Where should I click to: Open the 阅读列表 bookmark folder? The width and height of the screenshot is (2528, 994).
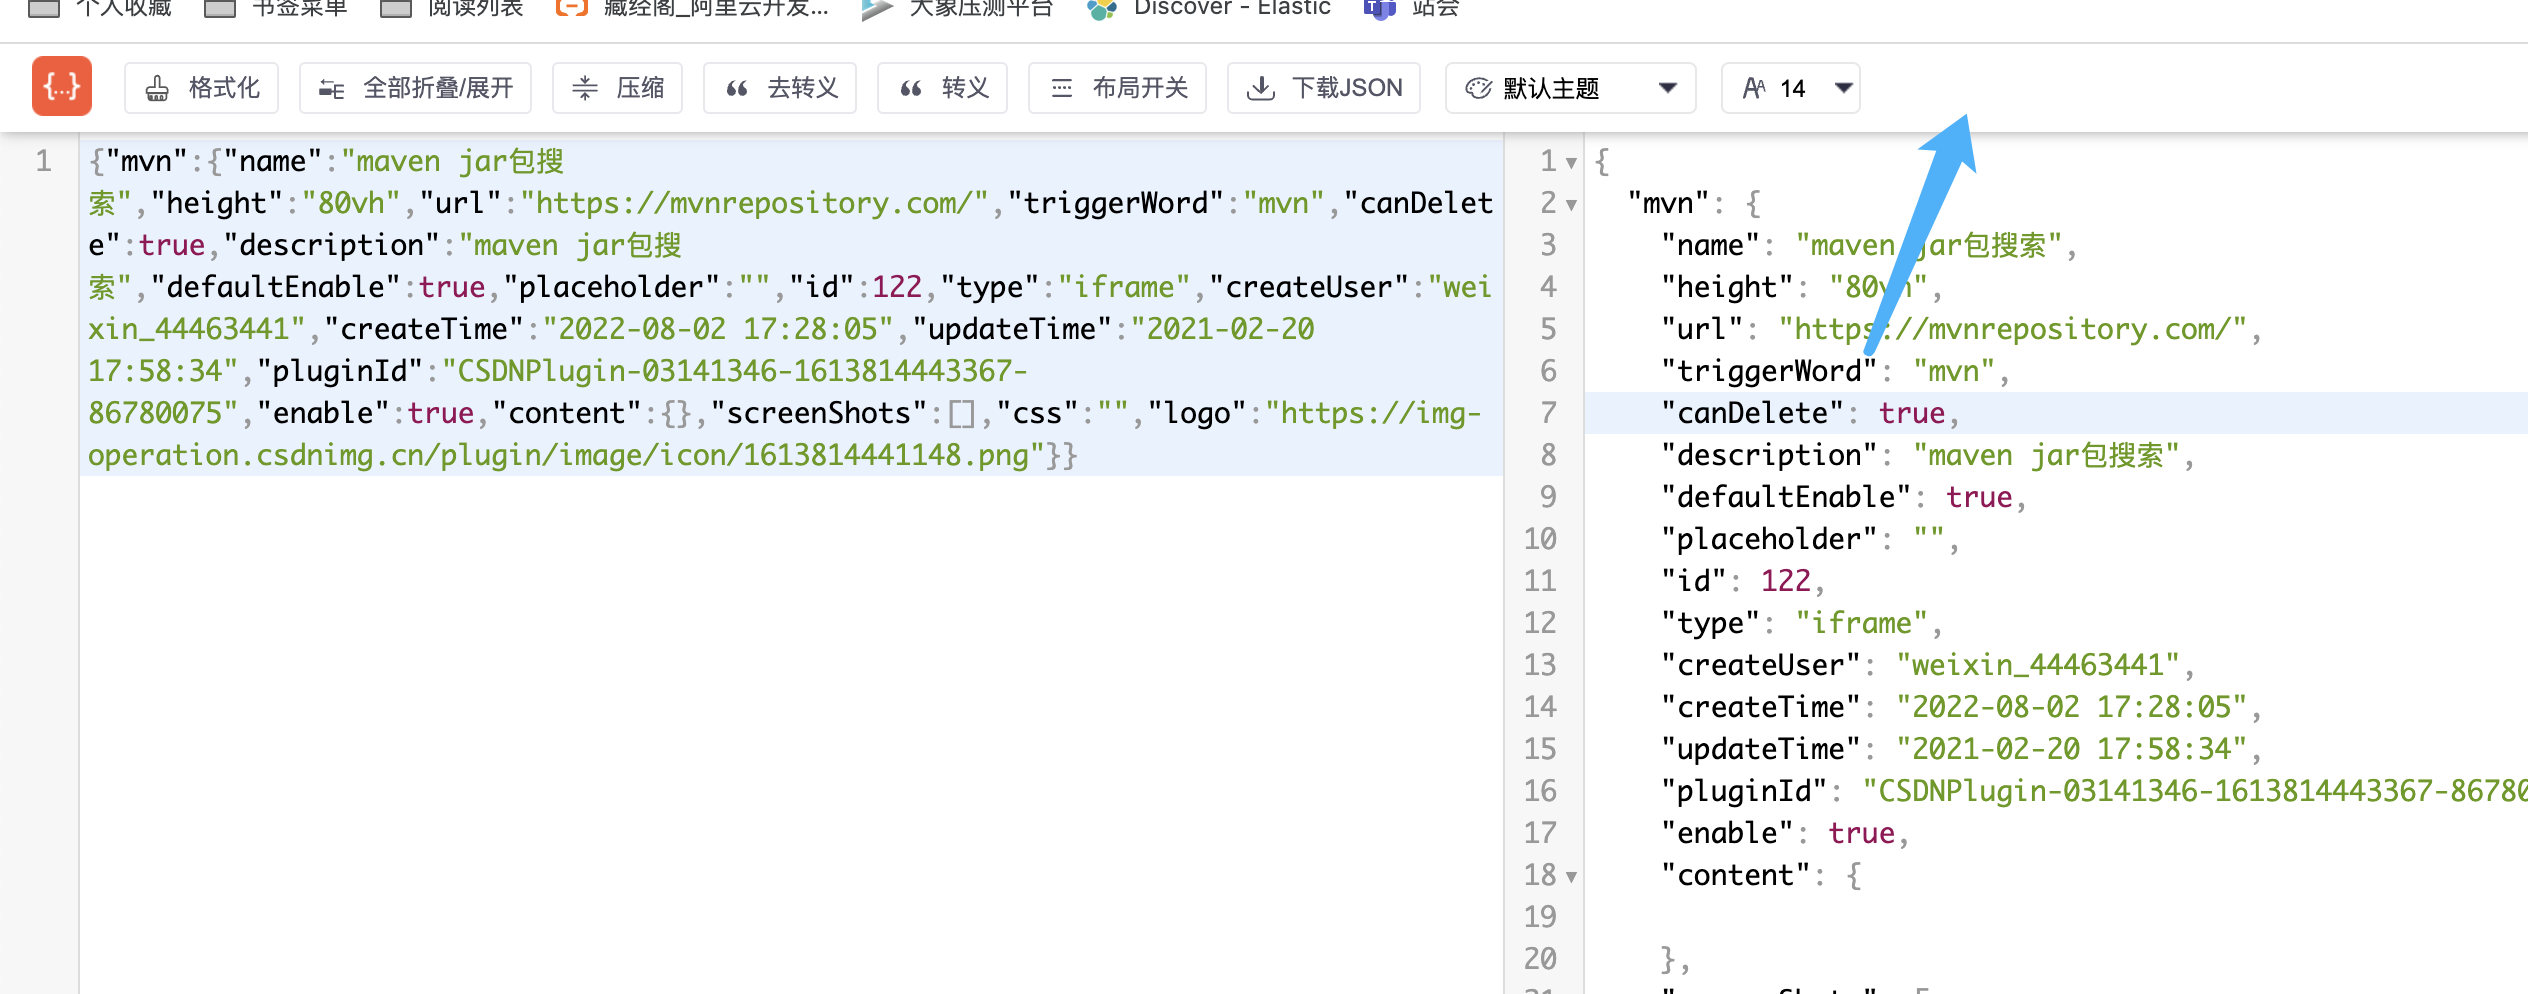coord(452,8)
